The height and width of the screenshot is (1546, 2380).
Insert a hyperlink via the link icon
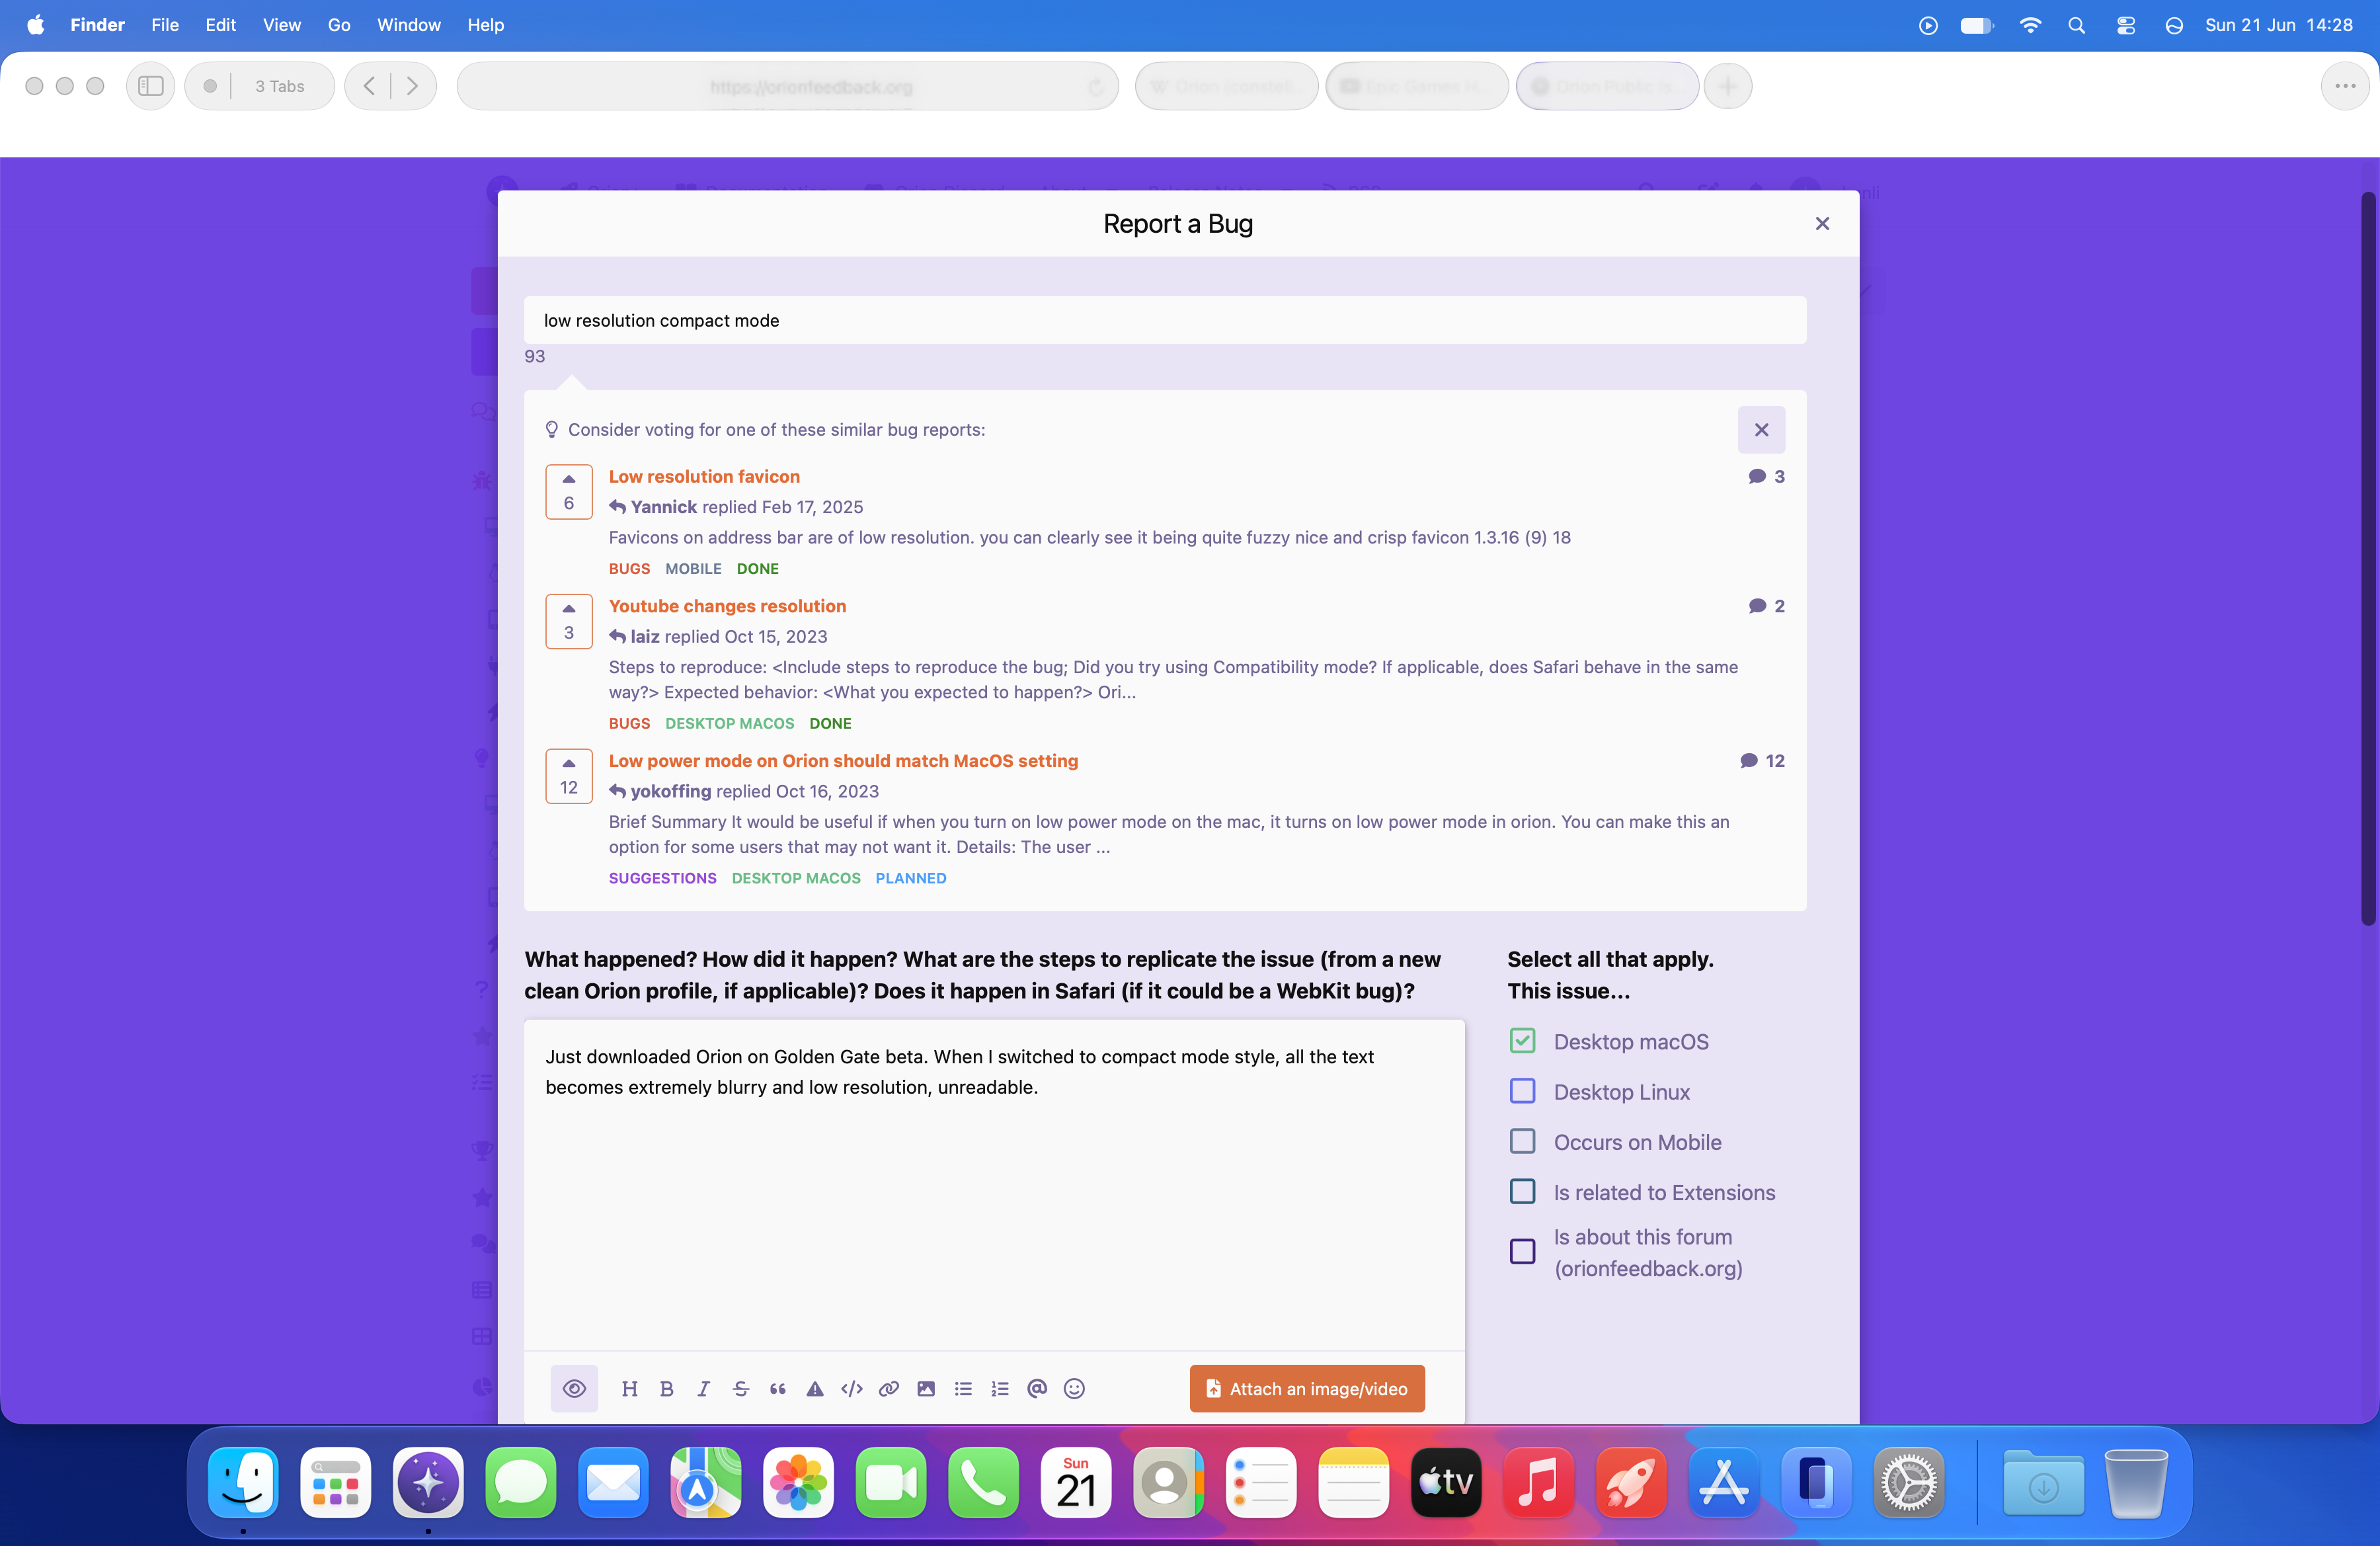(x=889, y=1388)
